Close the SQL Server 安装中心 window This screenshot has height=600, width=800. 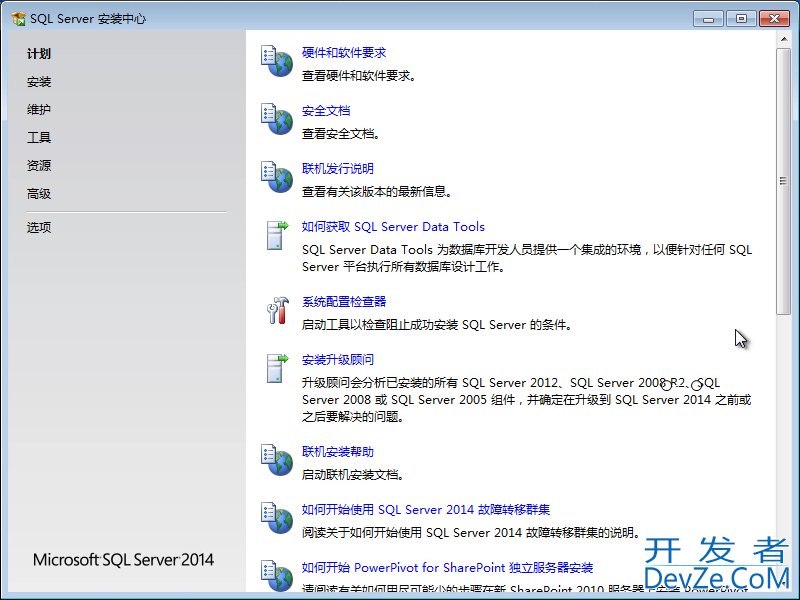[x=774, y=19]
